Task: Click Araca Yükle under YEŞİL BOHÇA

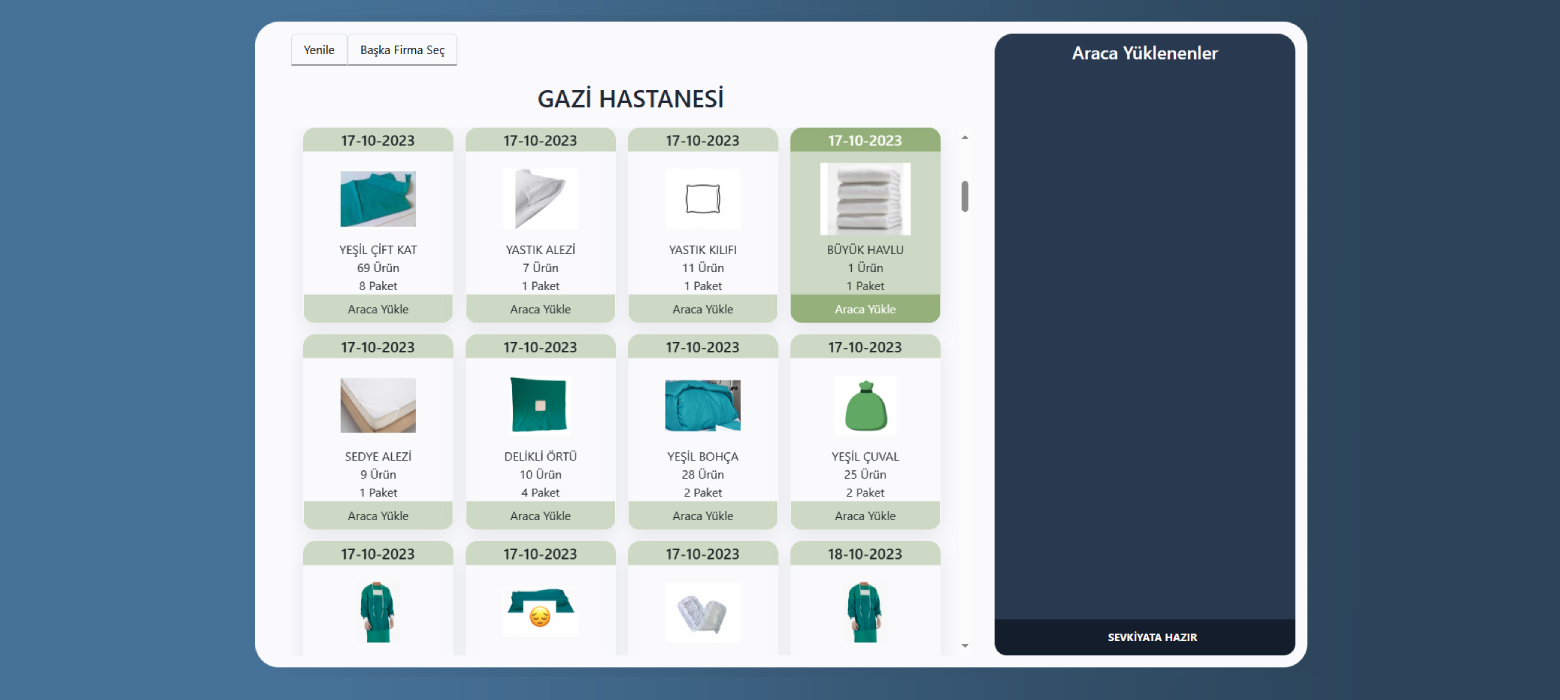Action: [x=703, y=516]
